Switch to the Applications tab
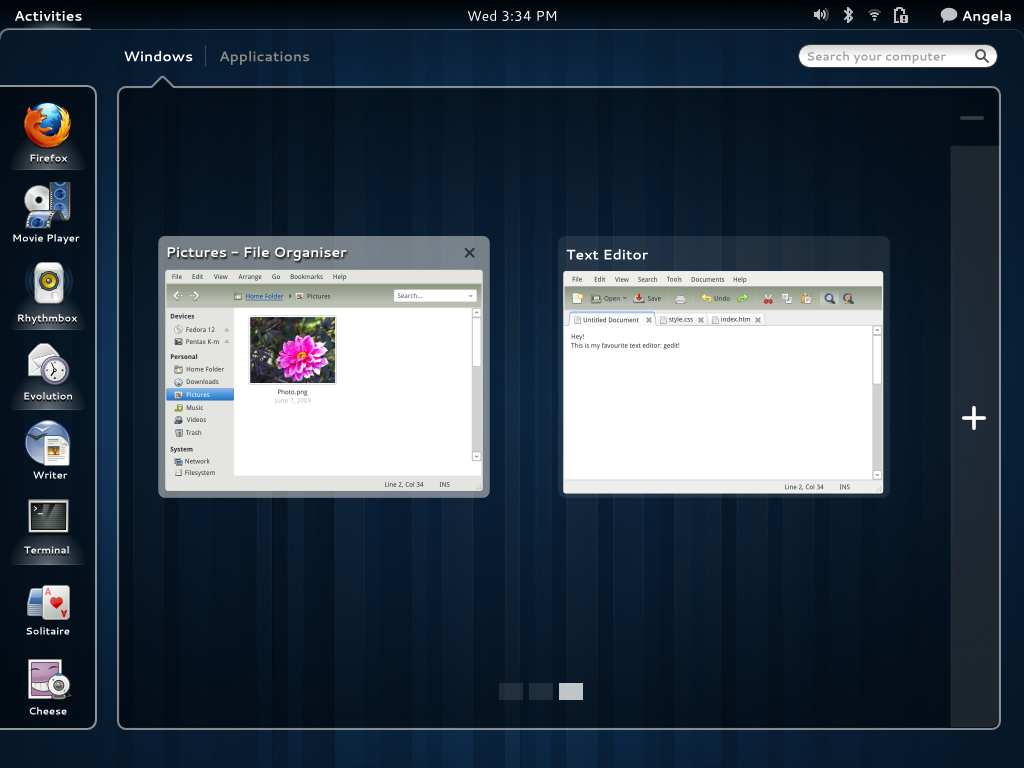 tap(264, 56)
